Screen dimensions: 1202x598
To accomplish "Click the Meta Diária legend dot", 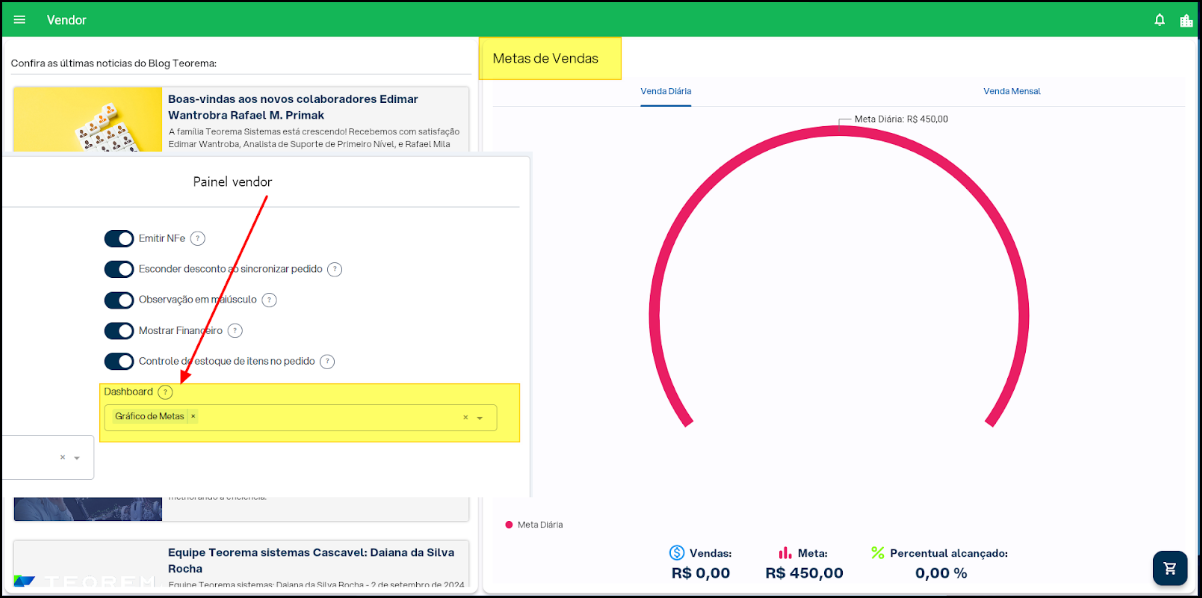I will [509, 524].
